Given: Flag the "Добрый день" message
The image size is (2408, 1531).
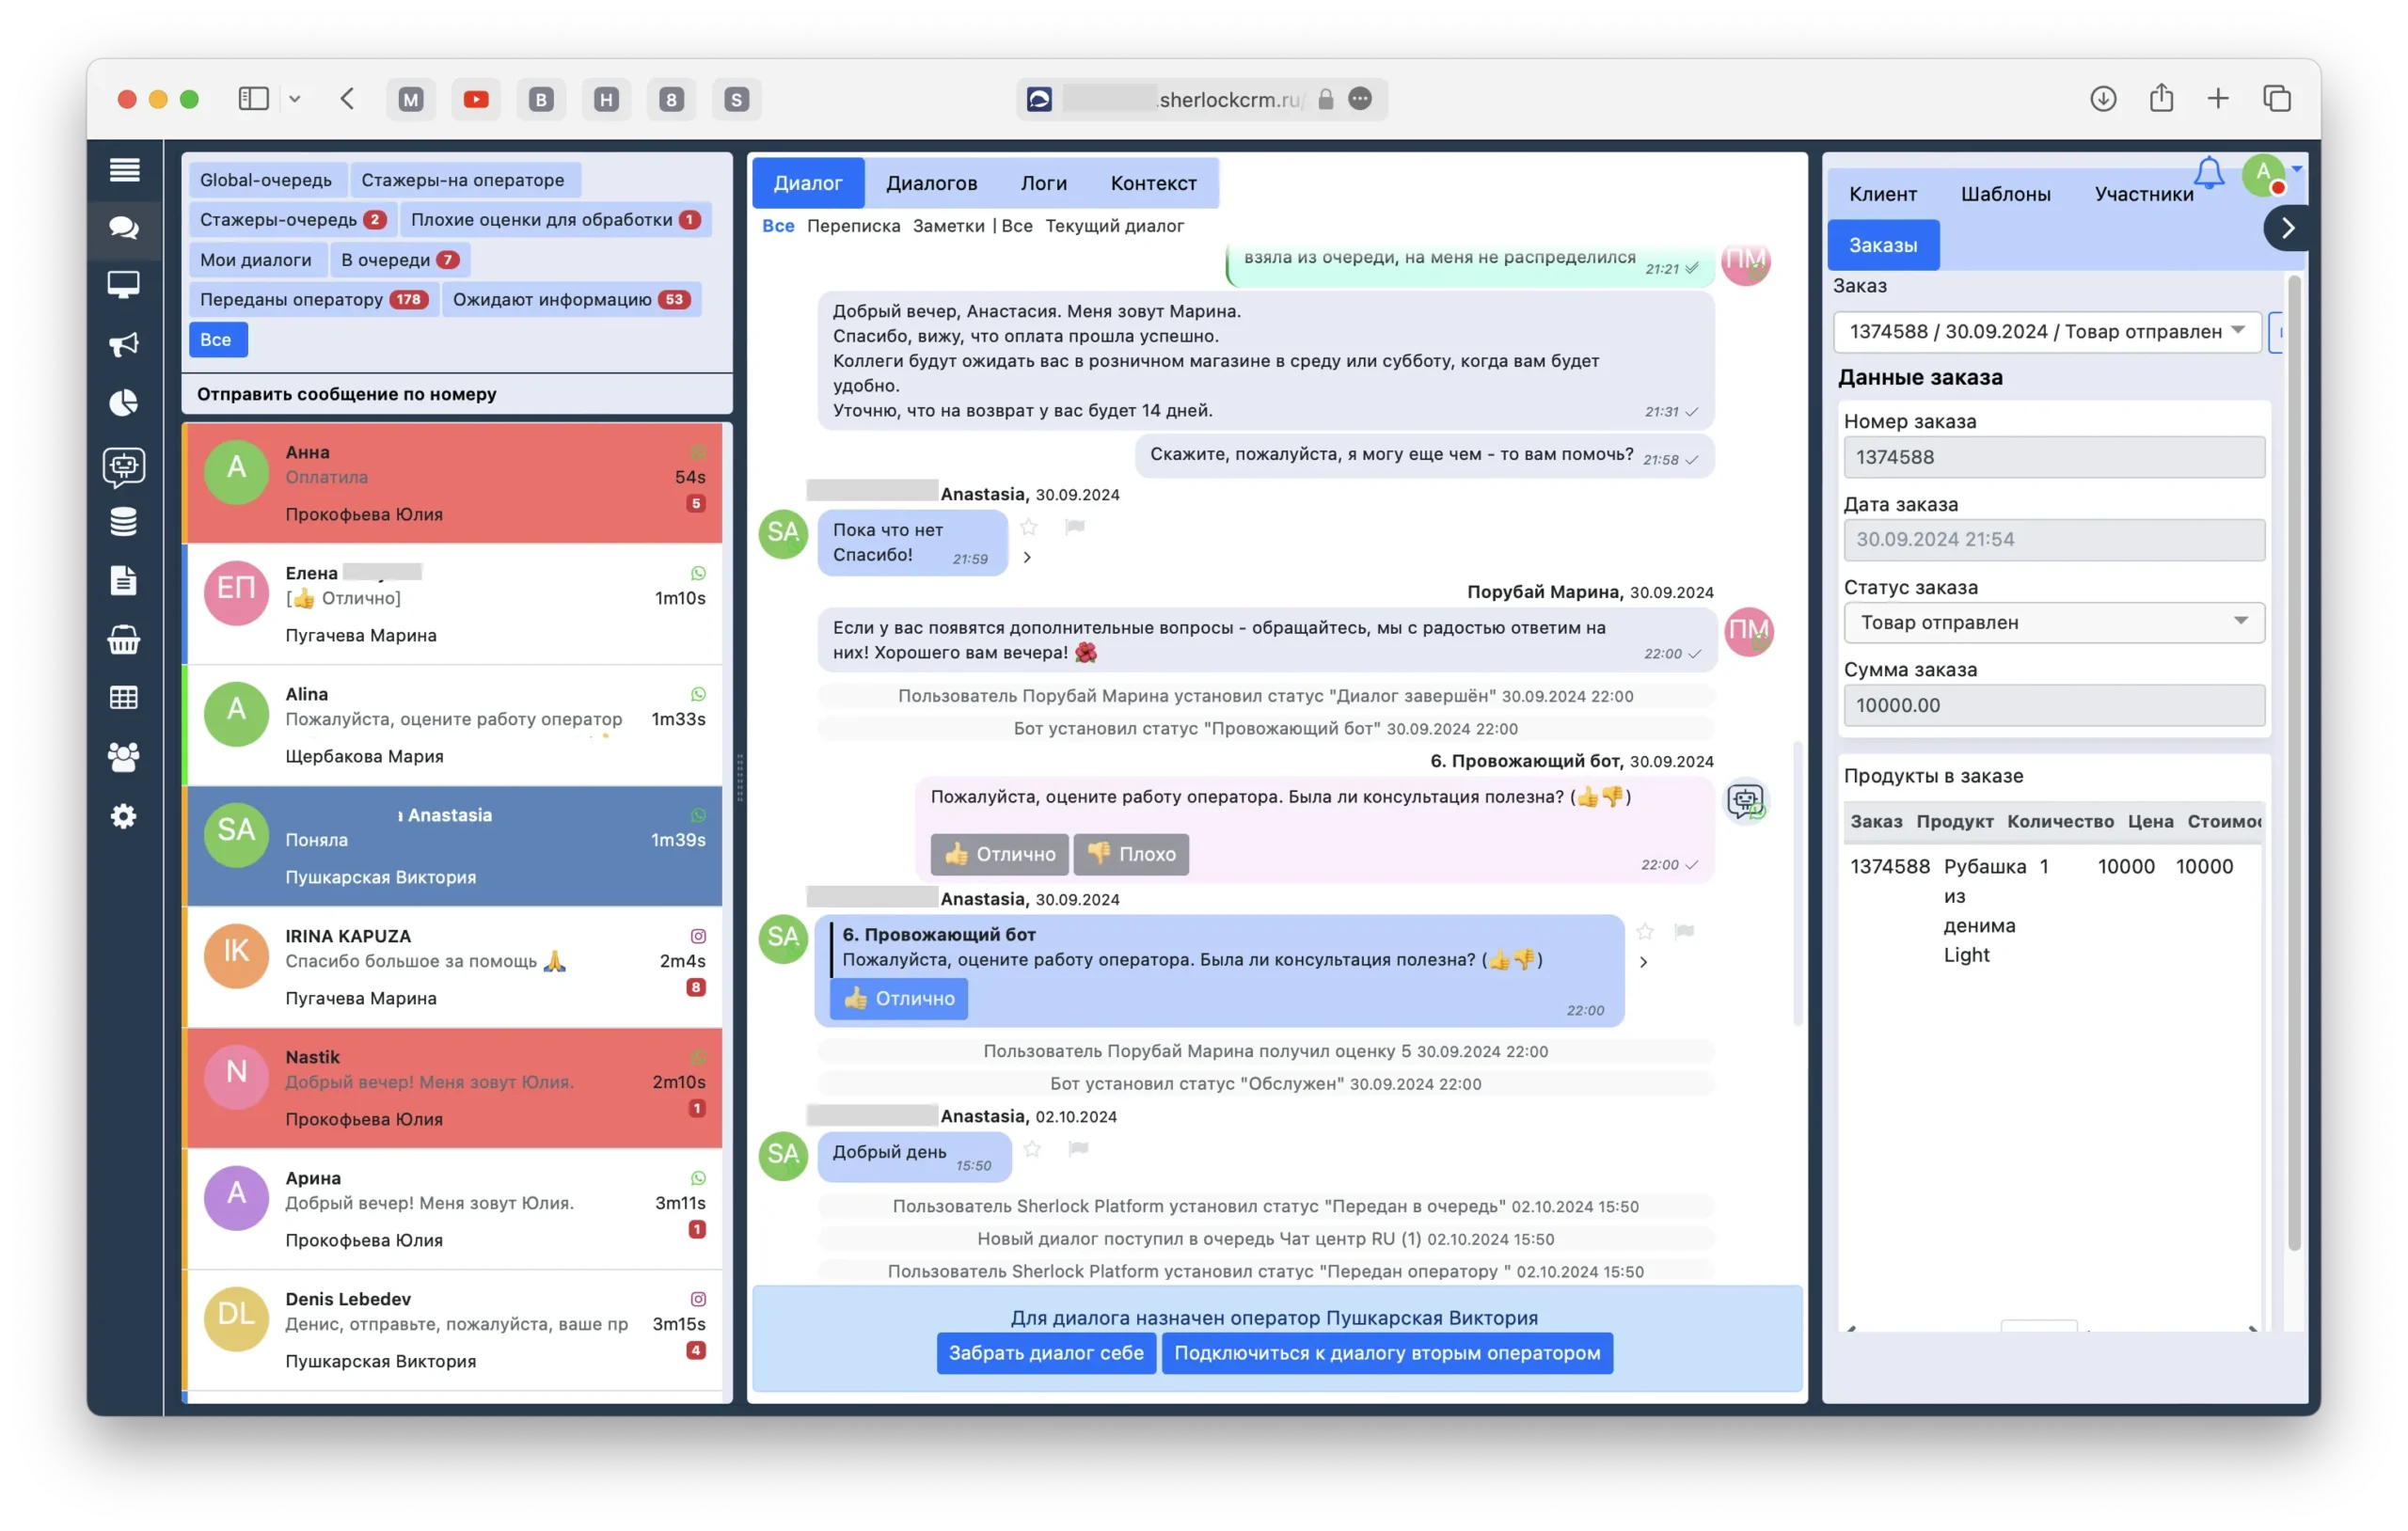Looking at the screenshot, I should [x=1078, y=1149].
